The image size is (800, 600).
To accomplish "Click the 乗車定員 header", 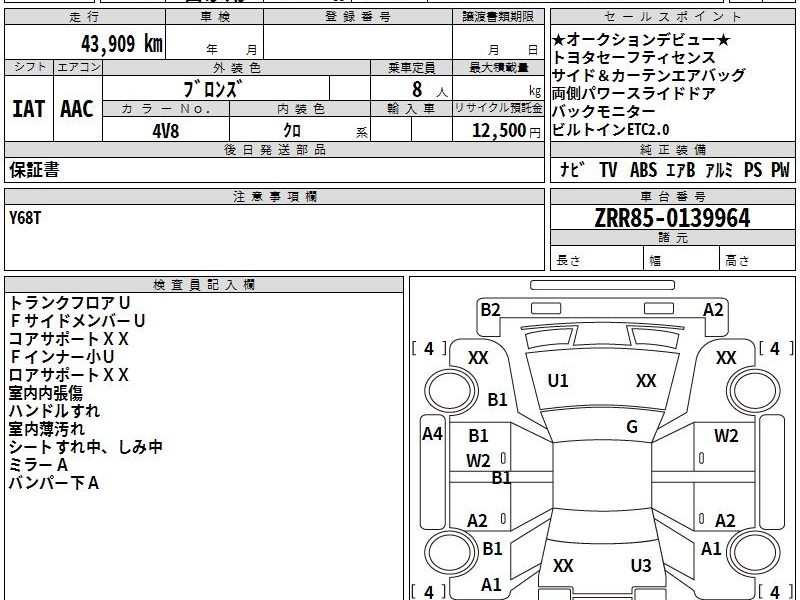I will tap(411, 67).
